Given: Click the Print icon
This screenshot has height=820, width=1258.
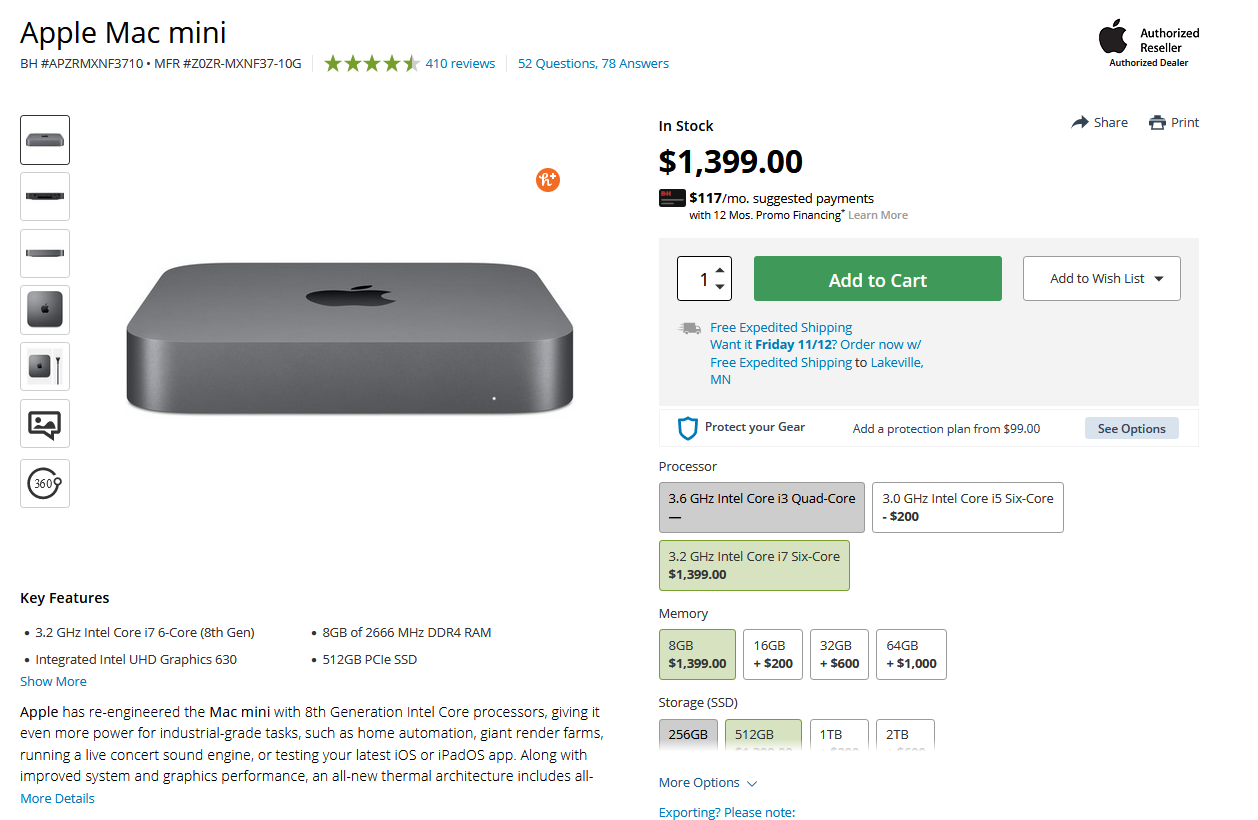Looking at the screenshot, I should pyautogui.click(x=1157, y=123).
